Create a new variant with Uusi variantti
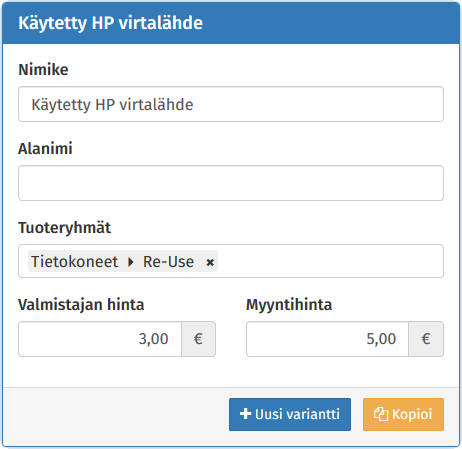Viewport: 462px width, 449px height. (290, 414)
